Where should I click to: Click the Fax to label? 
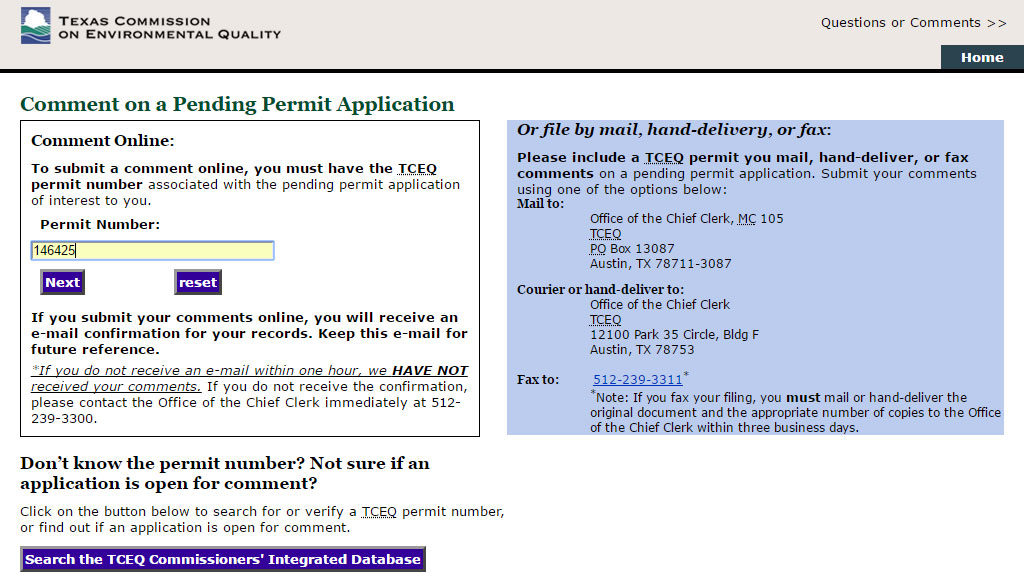click(x=538, y=380)
